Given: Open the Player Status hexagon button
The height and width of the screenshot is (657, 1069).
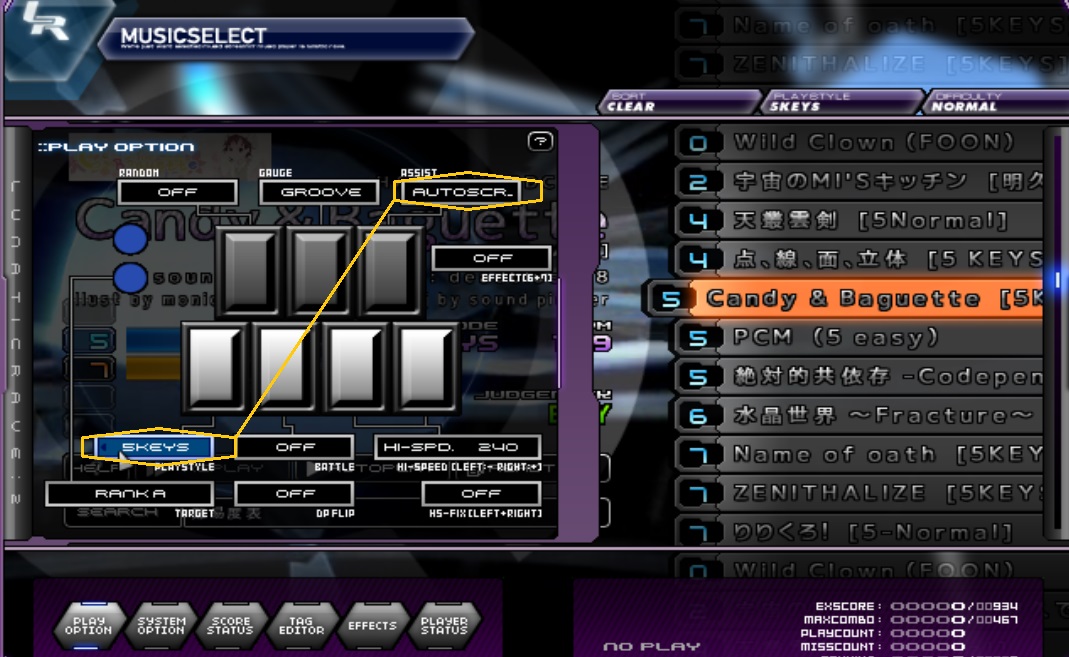Looking at the screenshot, I should 444,626.
